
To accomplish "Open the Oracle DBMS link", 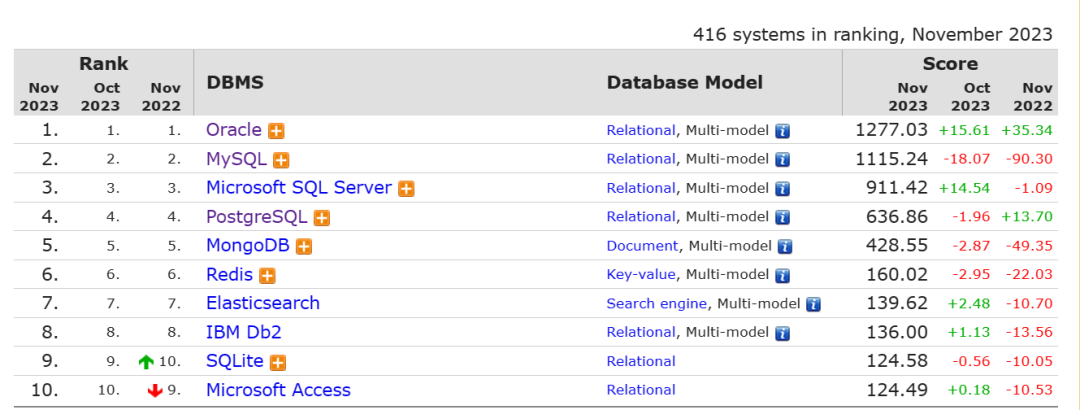I will pos(234,130).
